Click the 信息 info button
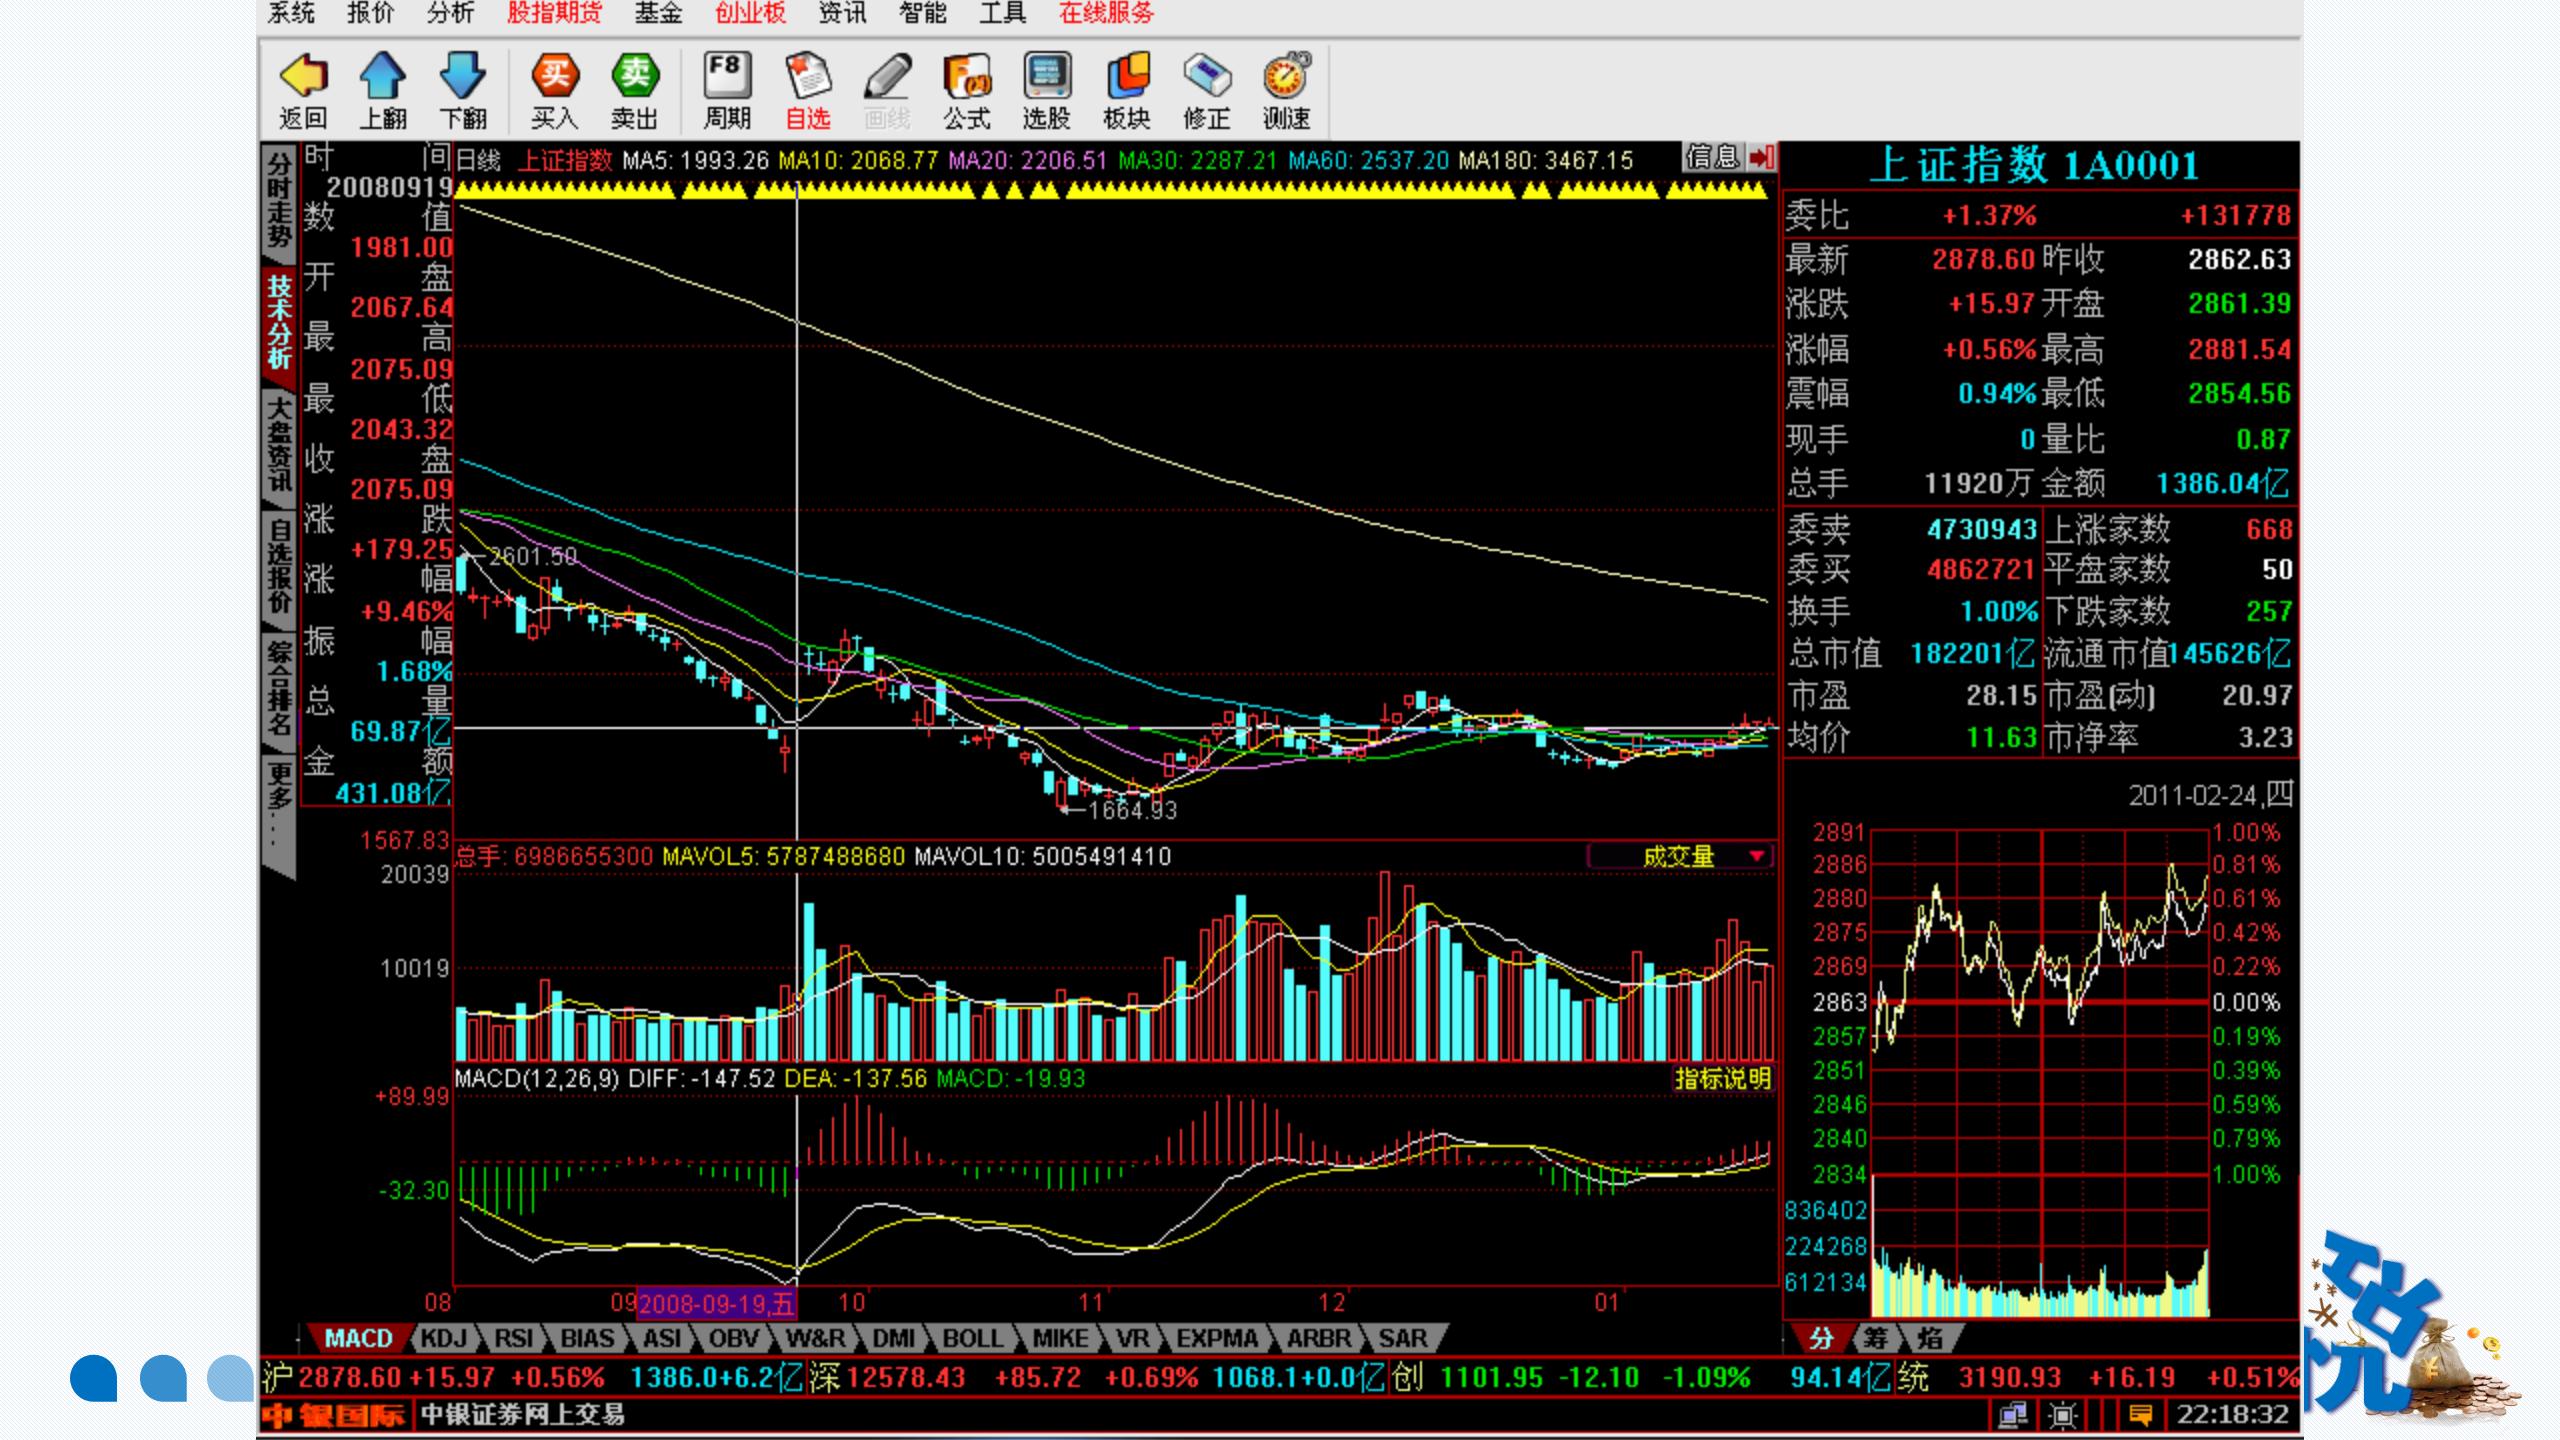 (x=1712, y=157)
